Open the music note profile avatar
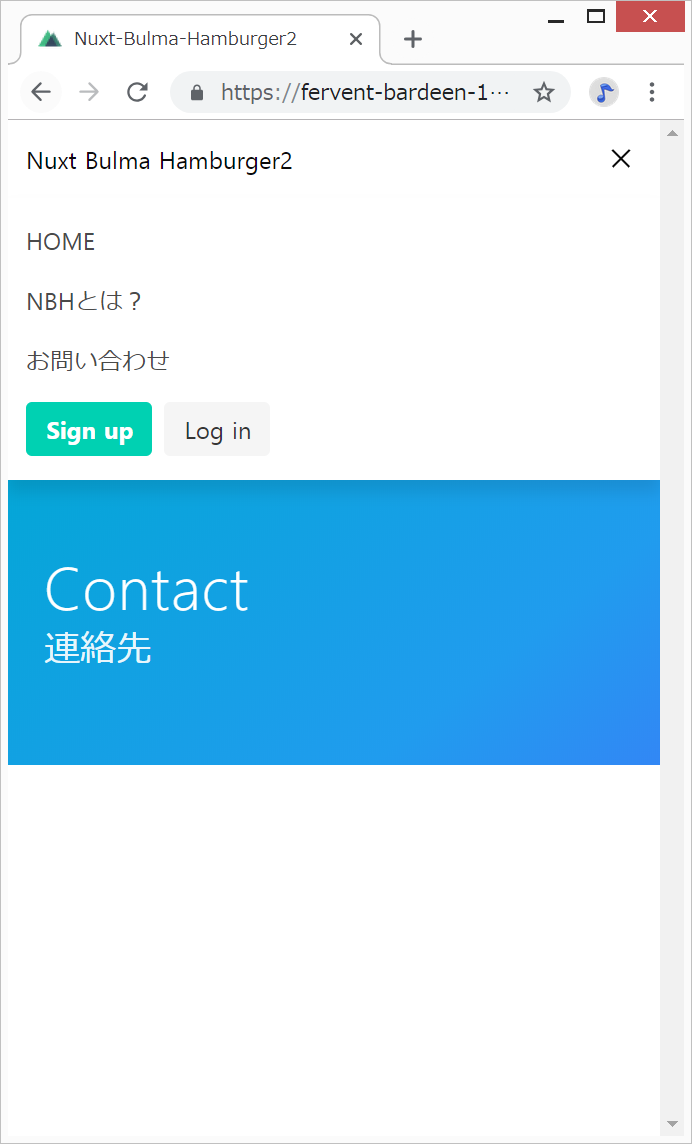Screen dimensions: 692x1144 coord(604,92)
